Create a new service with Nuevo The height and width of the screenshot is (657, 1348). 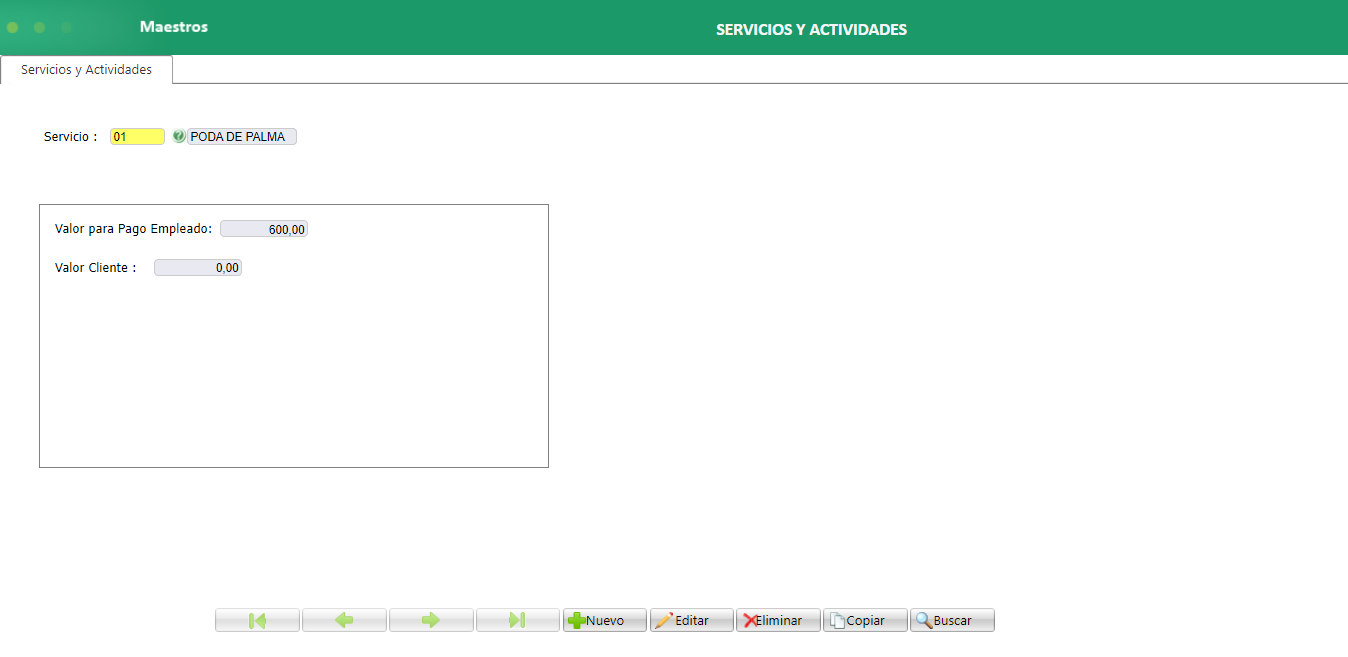[605, 620]
